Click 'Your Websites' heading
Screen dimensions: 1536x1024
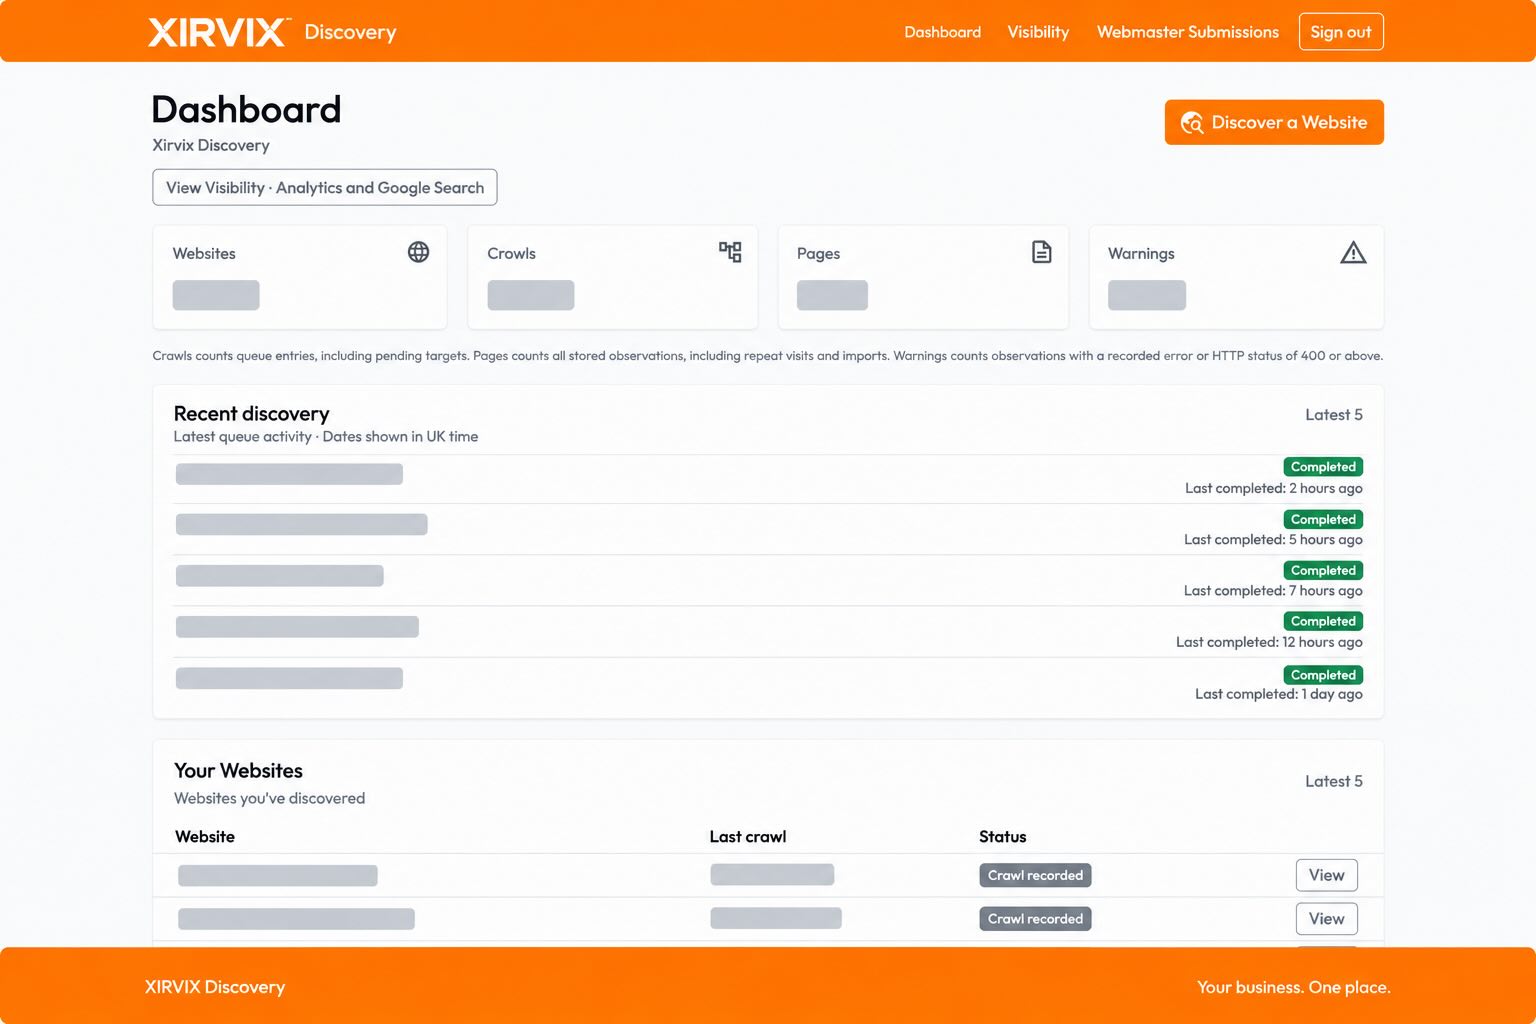(238, 771)
